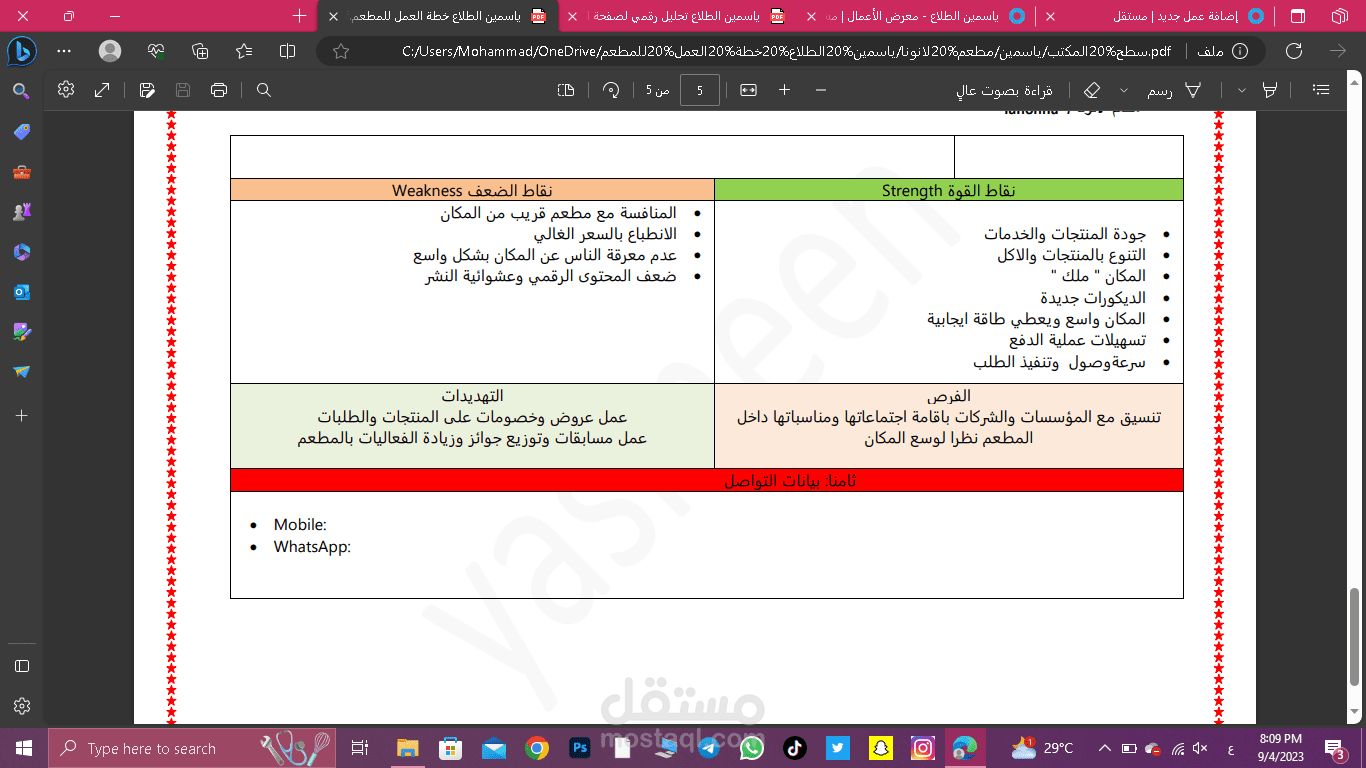Click the Strength نقاط القوة header
Viewport: 1366px width, 768px height.
(949, 190)
